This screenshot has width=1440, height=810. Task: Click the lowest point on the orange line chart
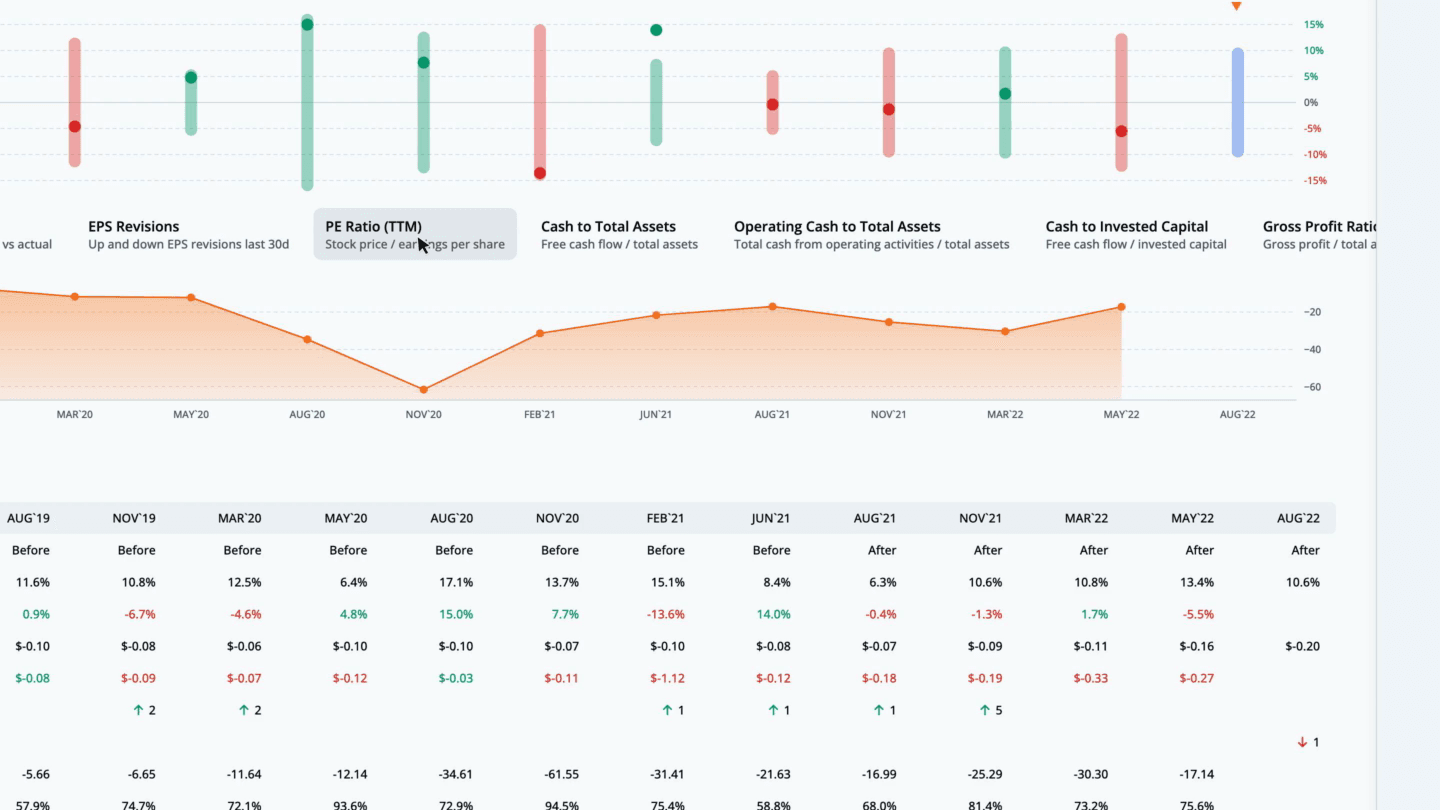(x=423, y=389)
